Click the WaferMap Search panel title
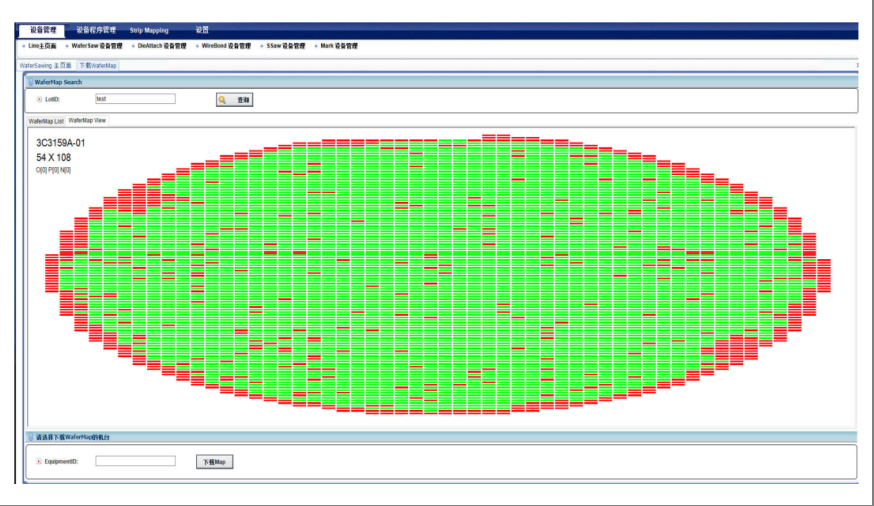874x506 pixels. click(58, 82)
